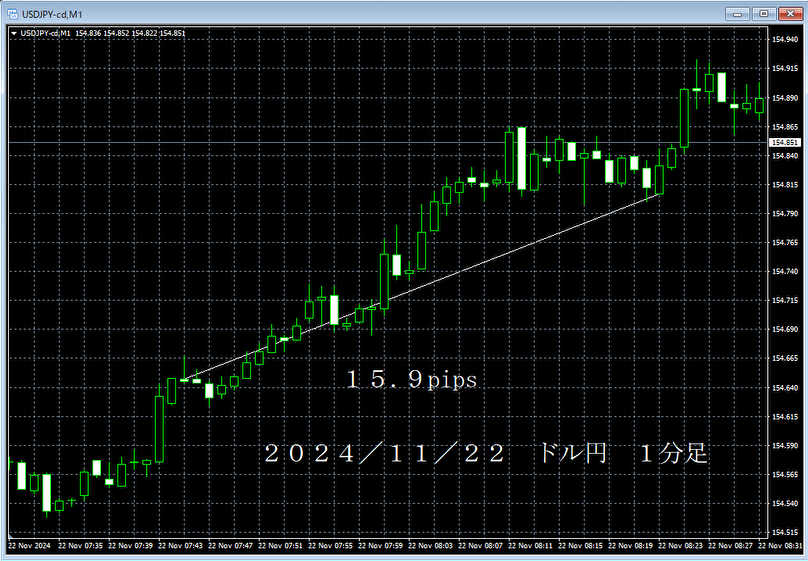
Task: Click the 154.690 price scale value
Action: 785,329
